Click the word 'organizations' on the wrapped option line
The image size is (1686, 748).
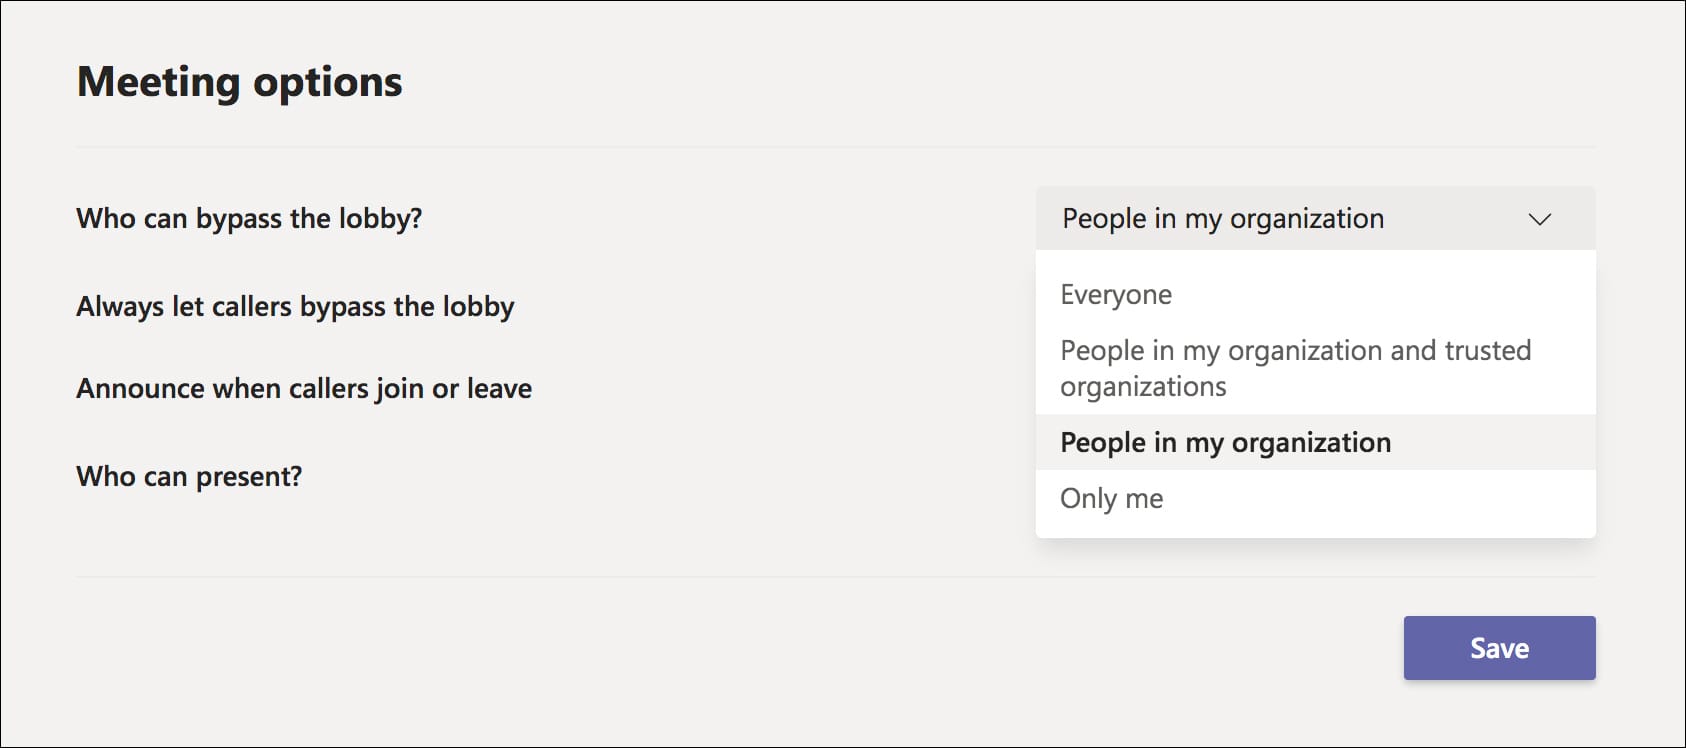1143,387
